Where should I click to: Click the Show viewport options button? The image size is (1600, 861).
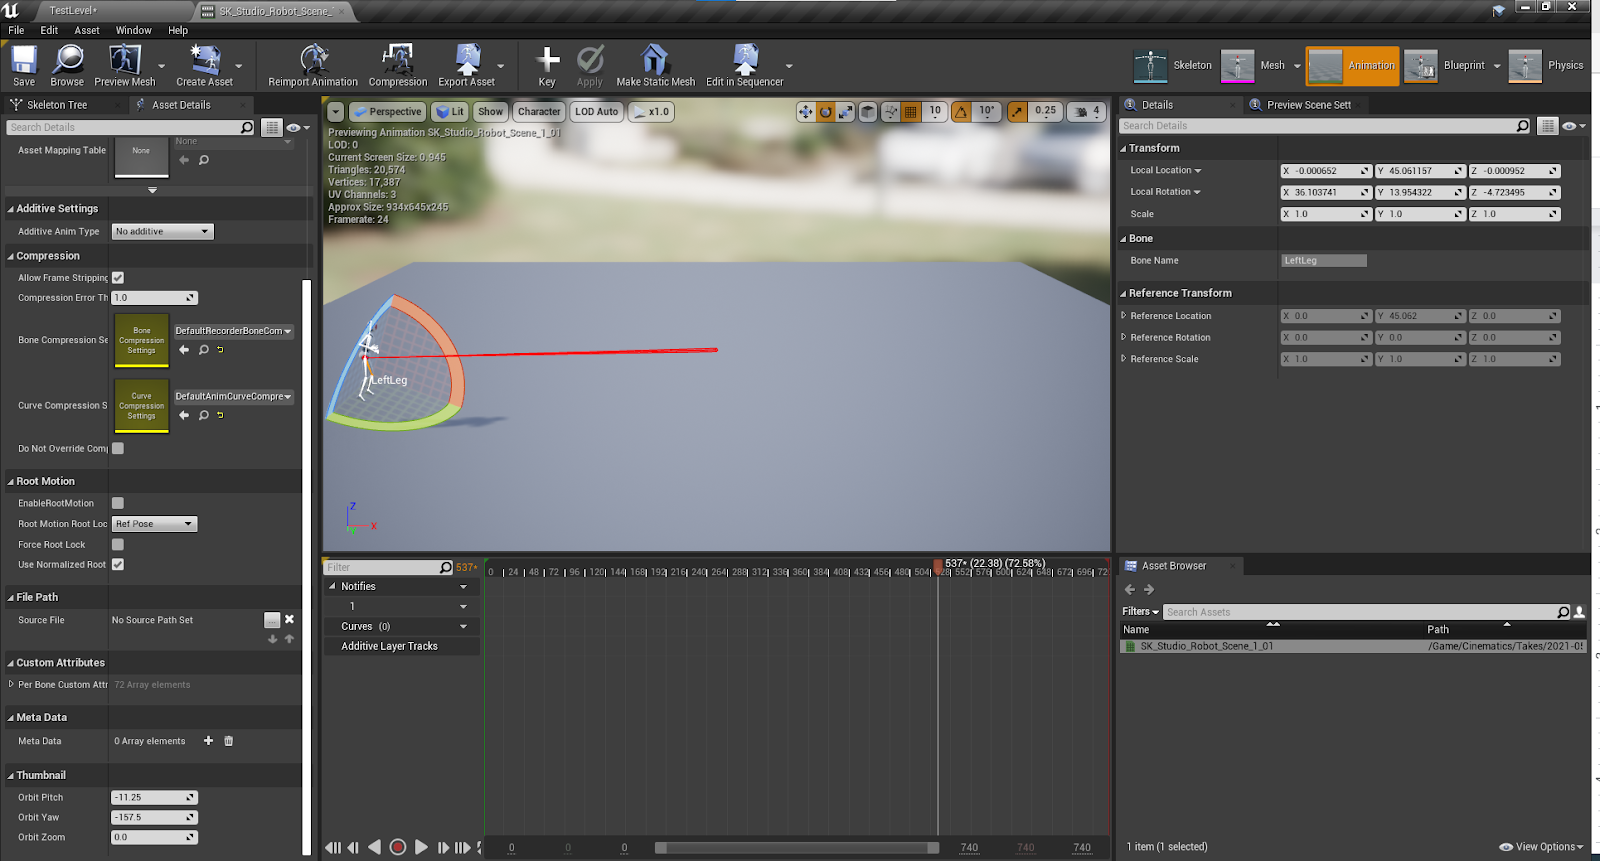(490, 112)
